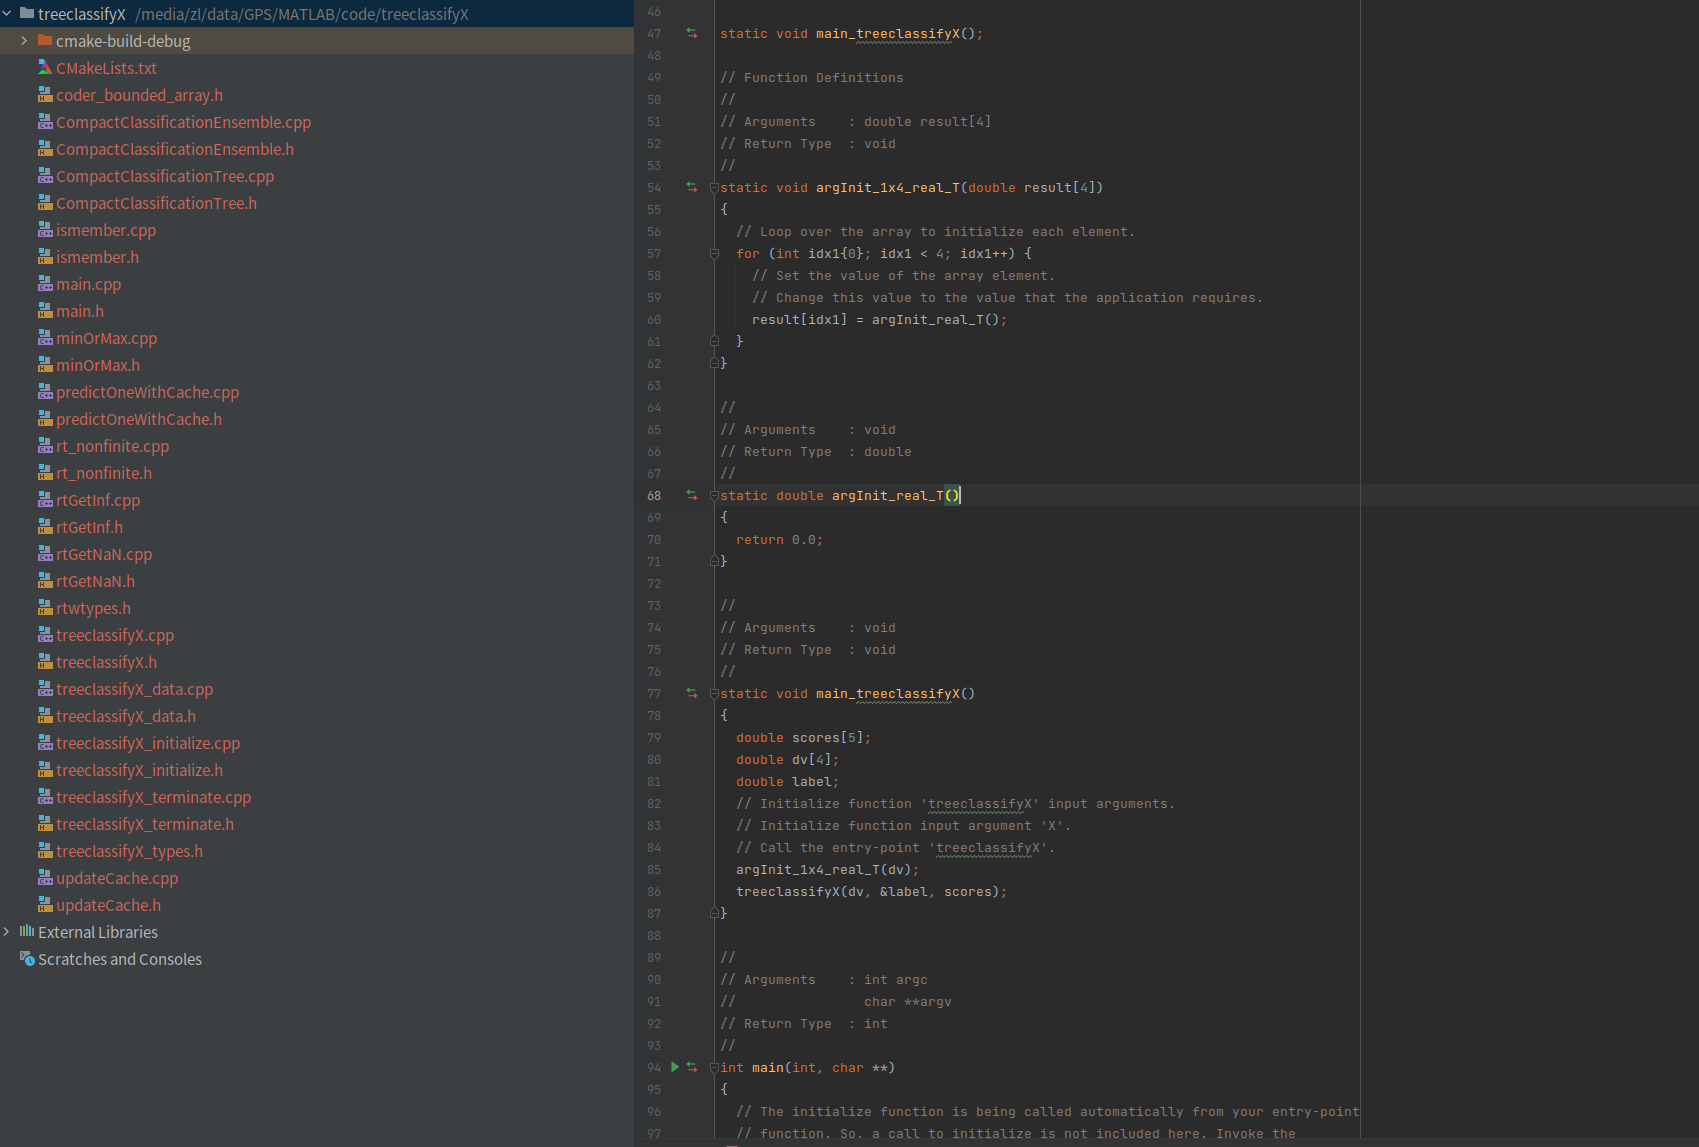
Task: Open treeclassifyX_types.h file
Action: [129, 851]
